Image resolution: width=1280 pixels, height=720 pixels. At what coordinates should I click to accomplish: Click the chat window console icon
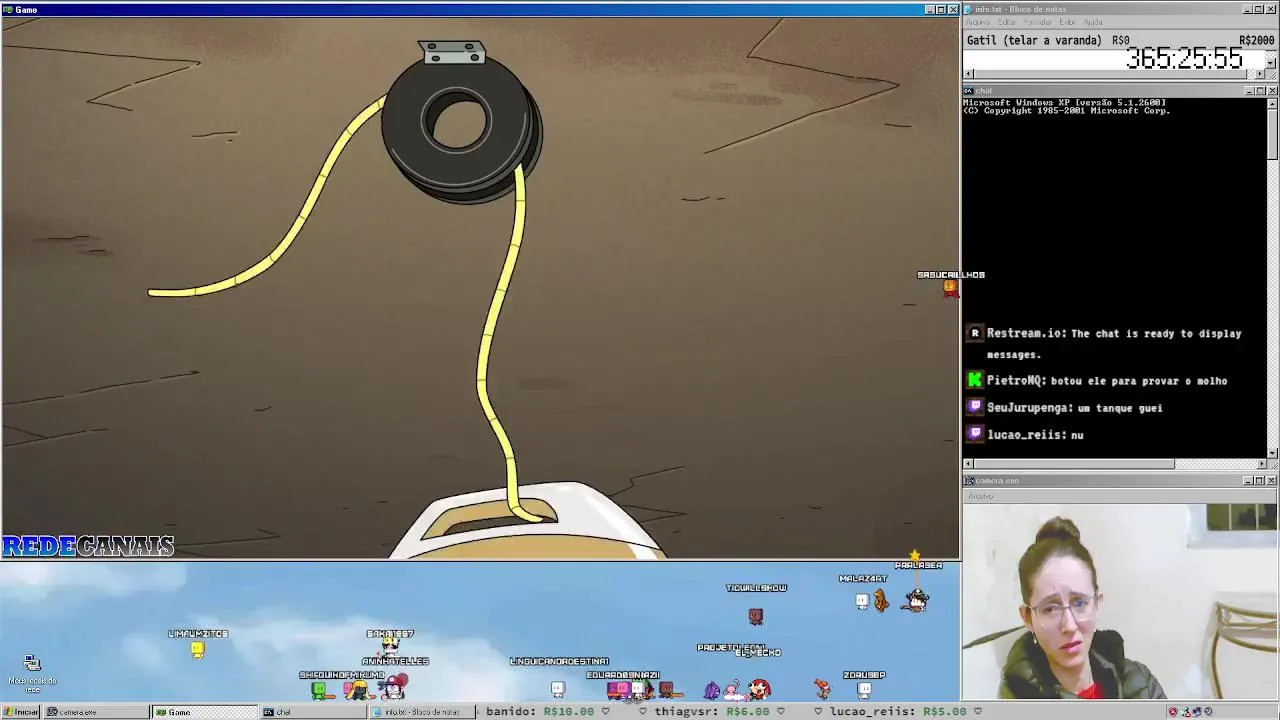969,91
